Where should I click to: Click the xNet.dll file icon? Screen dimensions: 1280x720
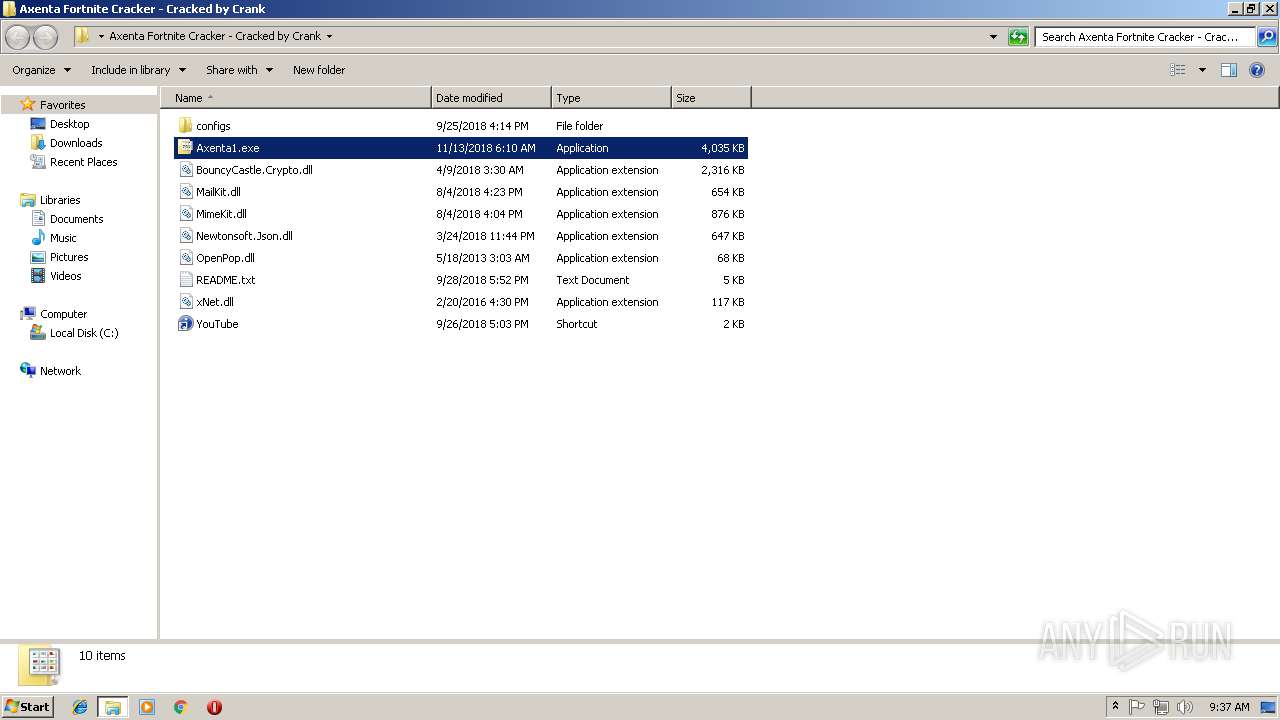(185, 302)
